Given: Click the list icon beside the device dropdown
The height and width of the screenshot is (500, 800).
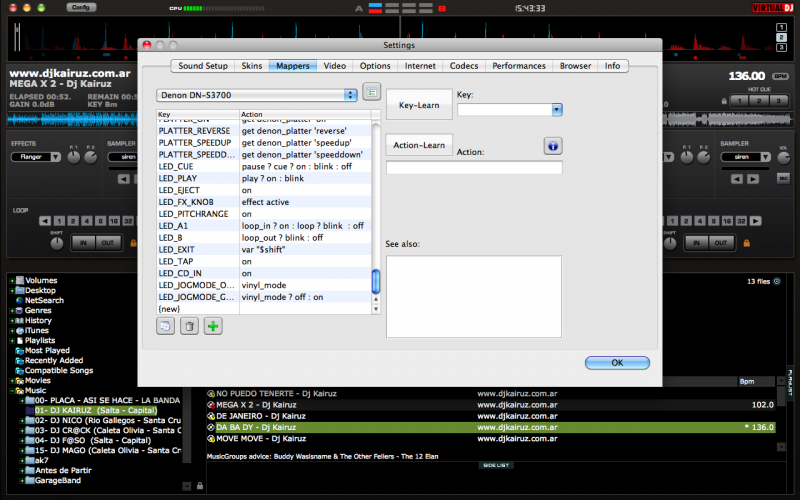Looking at the screenshot, I should (x=371, y=93).
